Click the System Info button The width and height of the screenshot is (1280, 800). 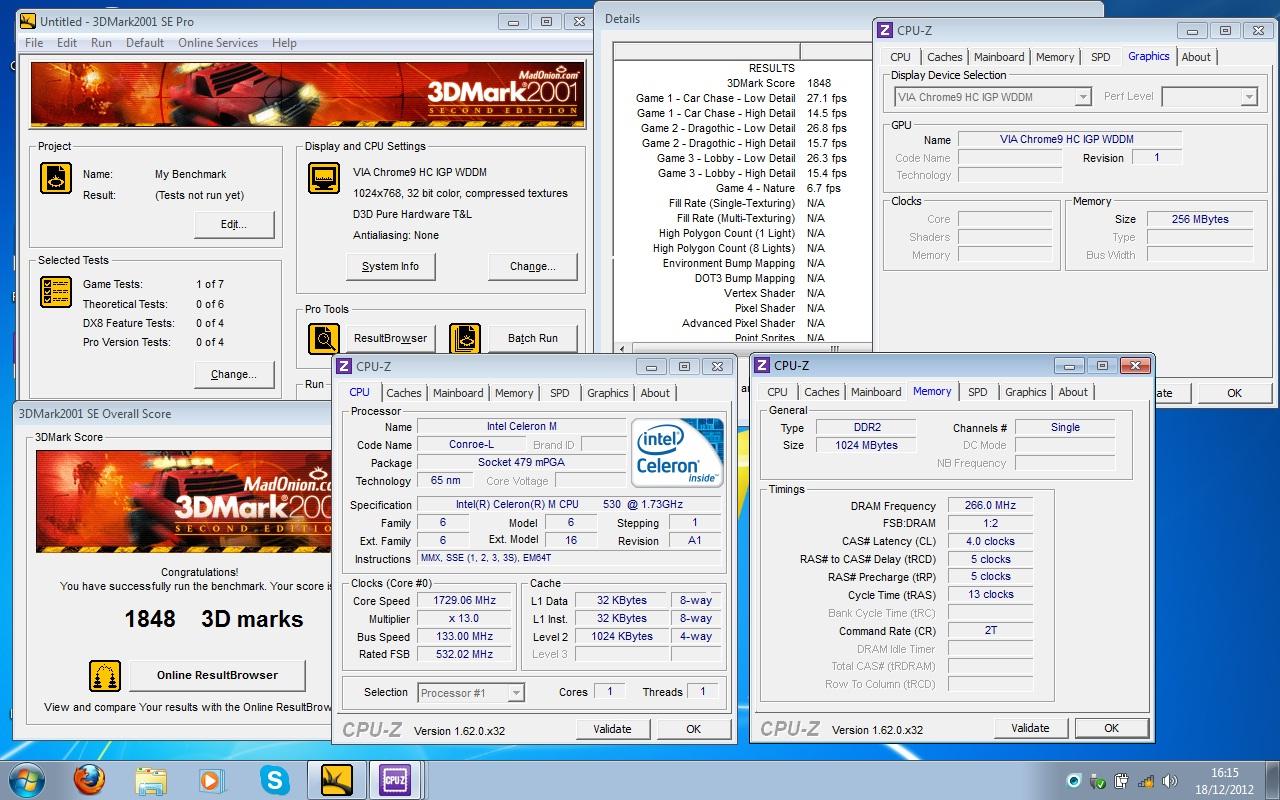pyautogui.click(x=390, y=266)
